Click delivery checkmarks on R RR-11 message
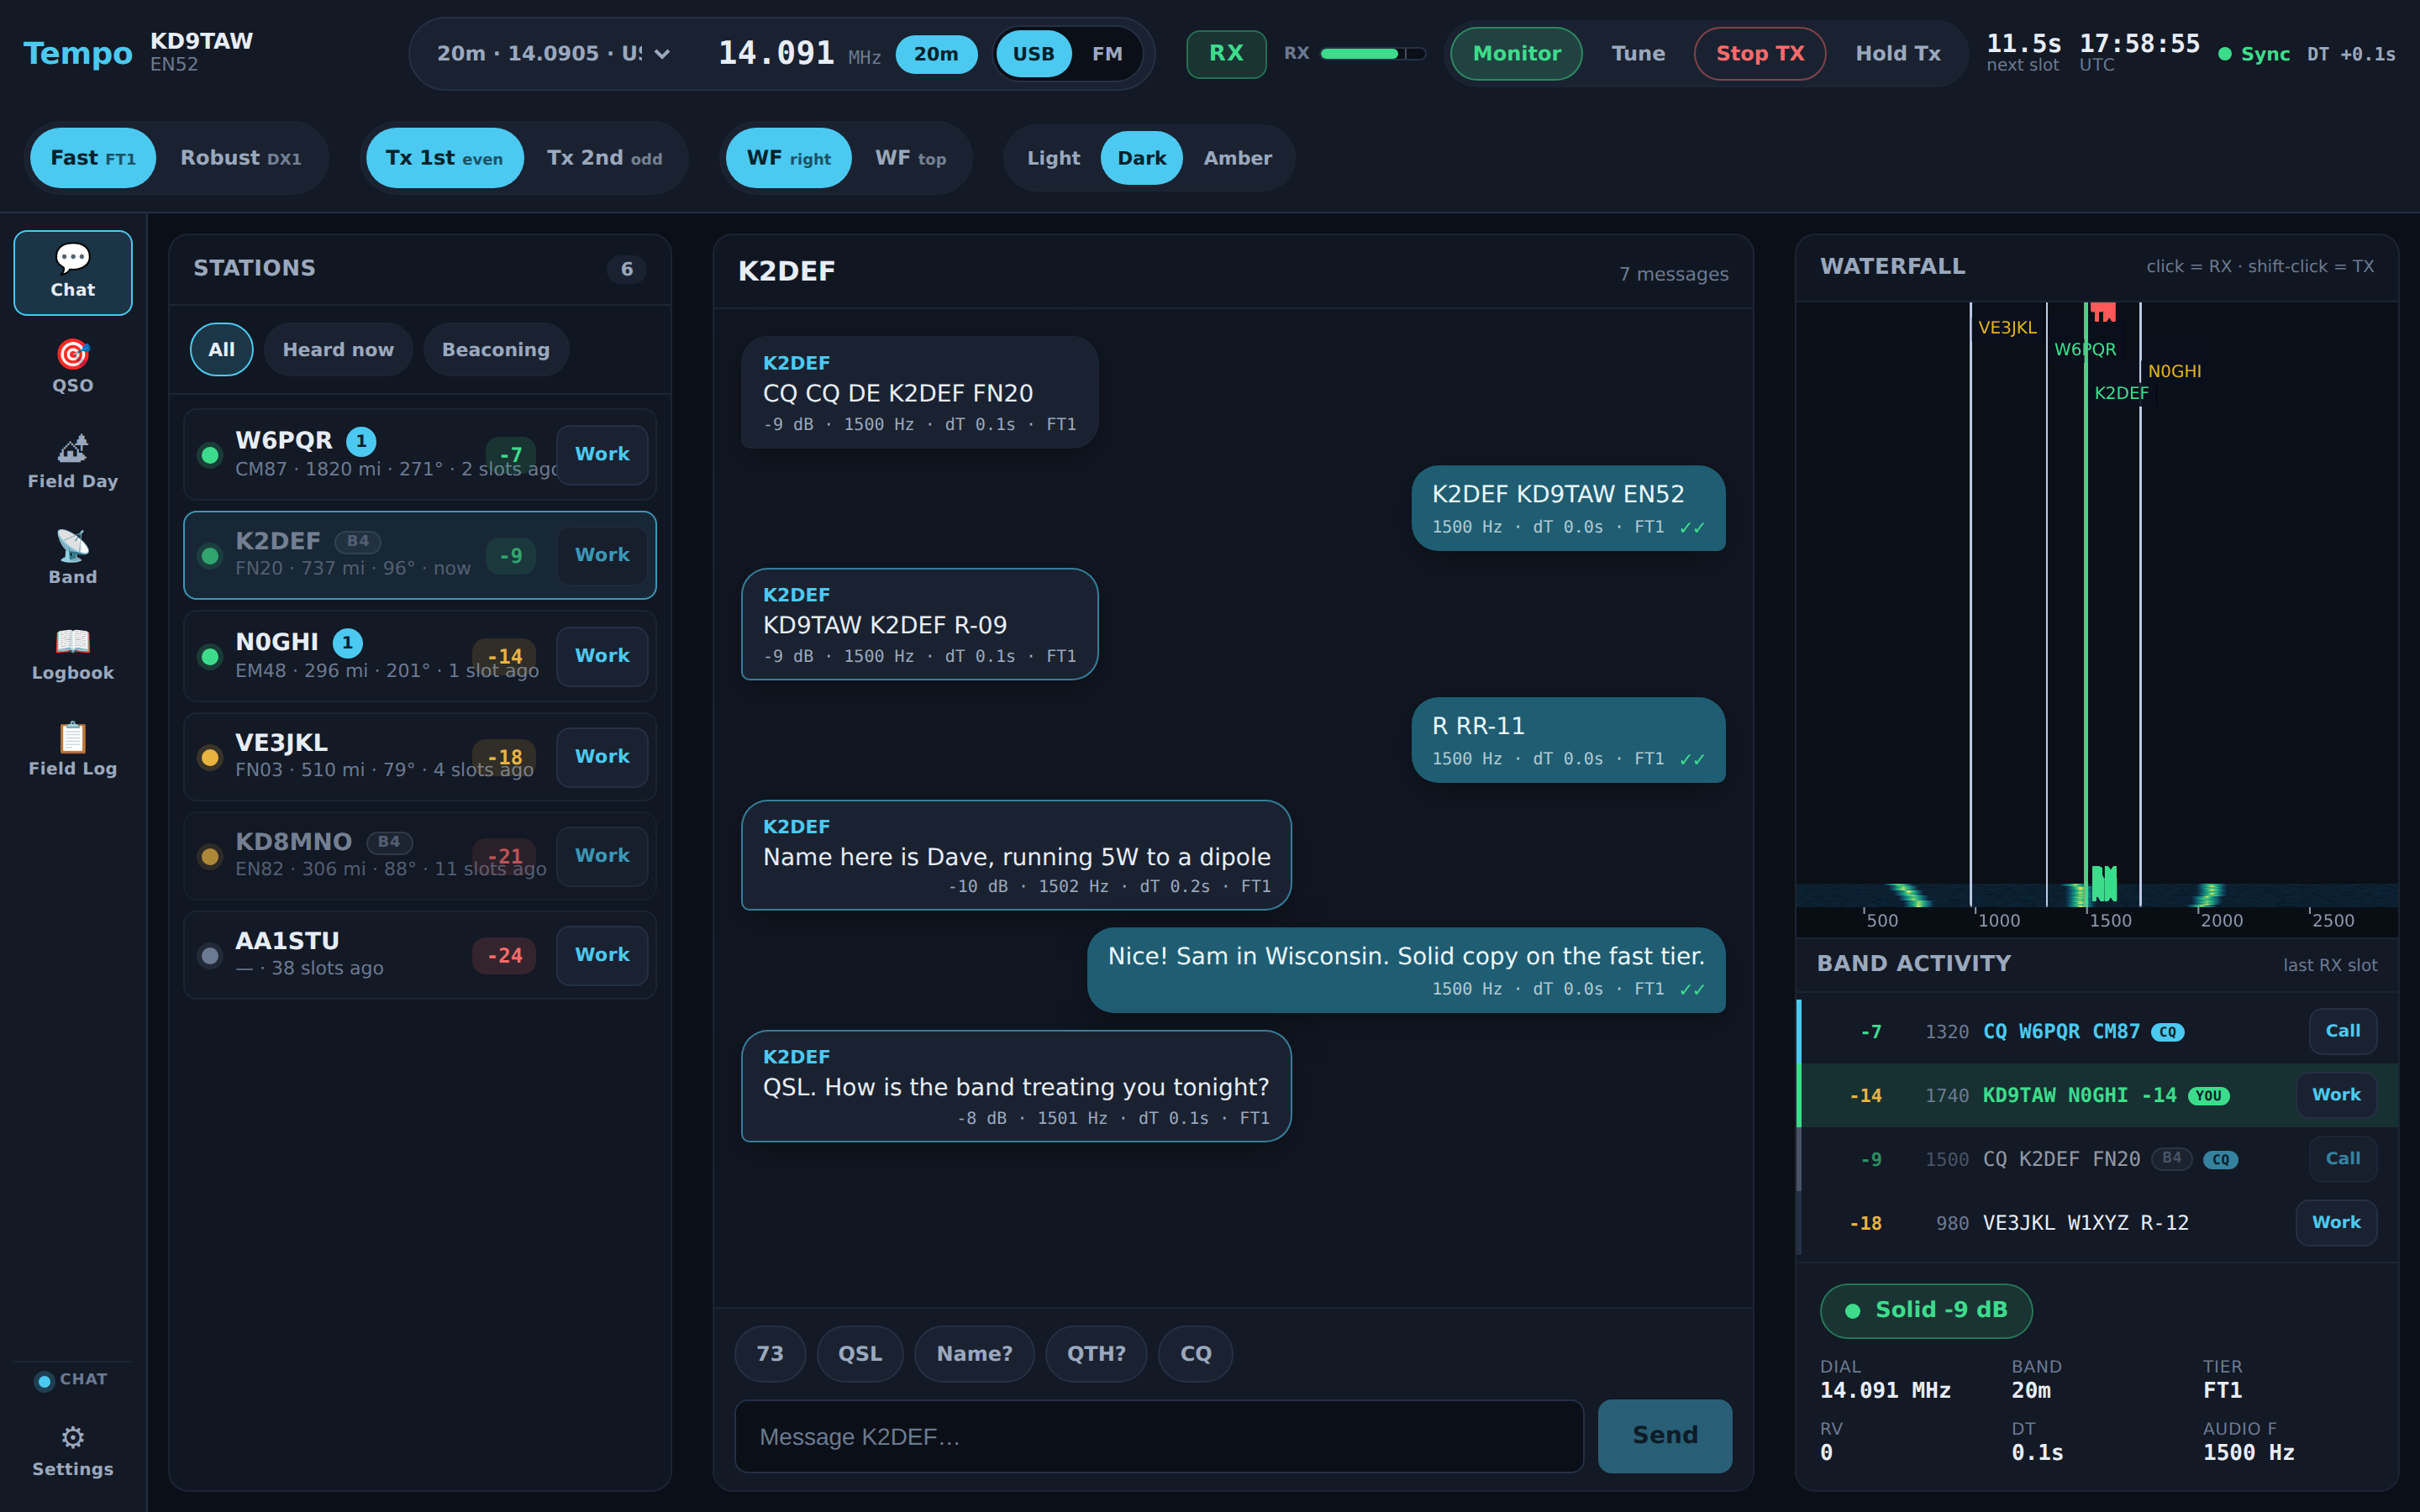The height and width of the screenshot is (1512, 2420). point(1692,759)
